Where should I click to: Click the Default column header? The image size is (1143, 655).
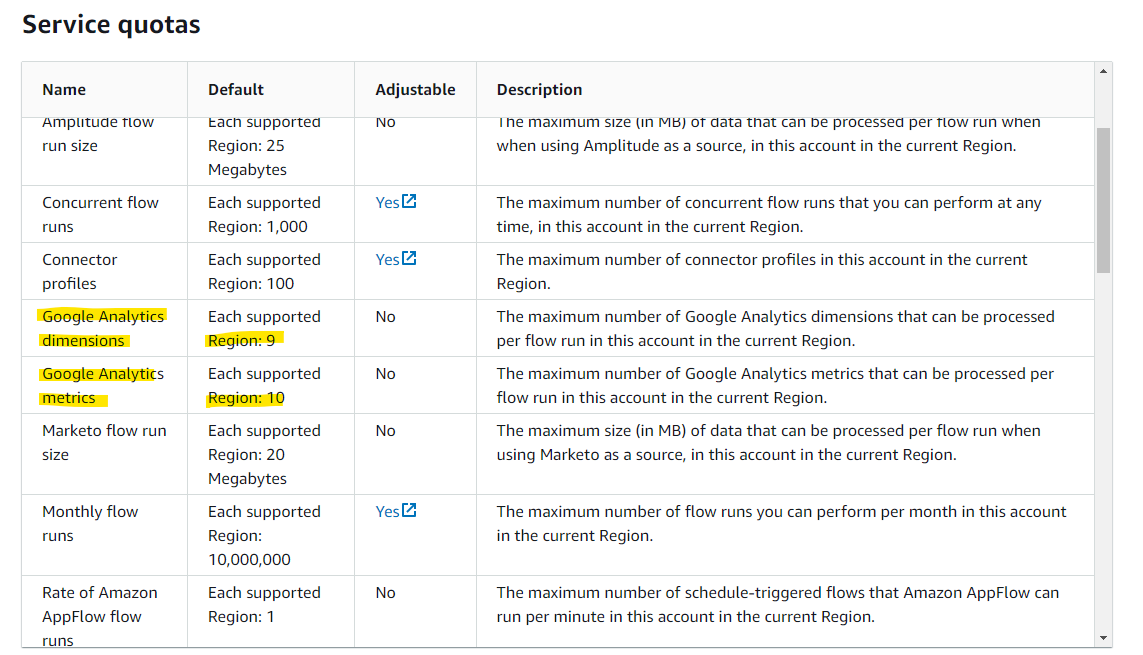pyautogui.click(x=235, y=90)
